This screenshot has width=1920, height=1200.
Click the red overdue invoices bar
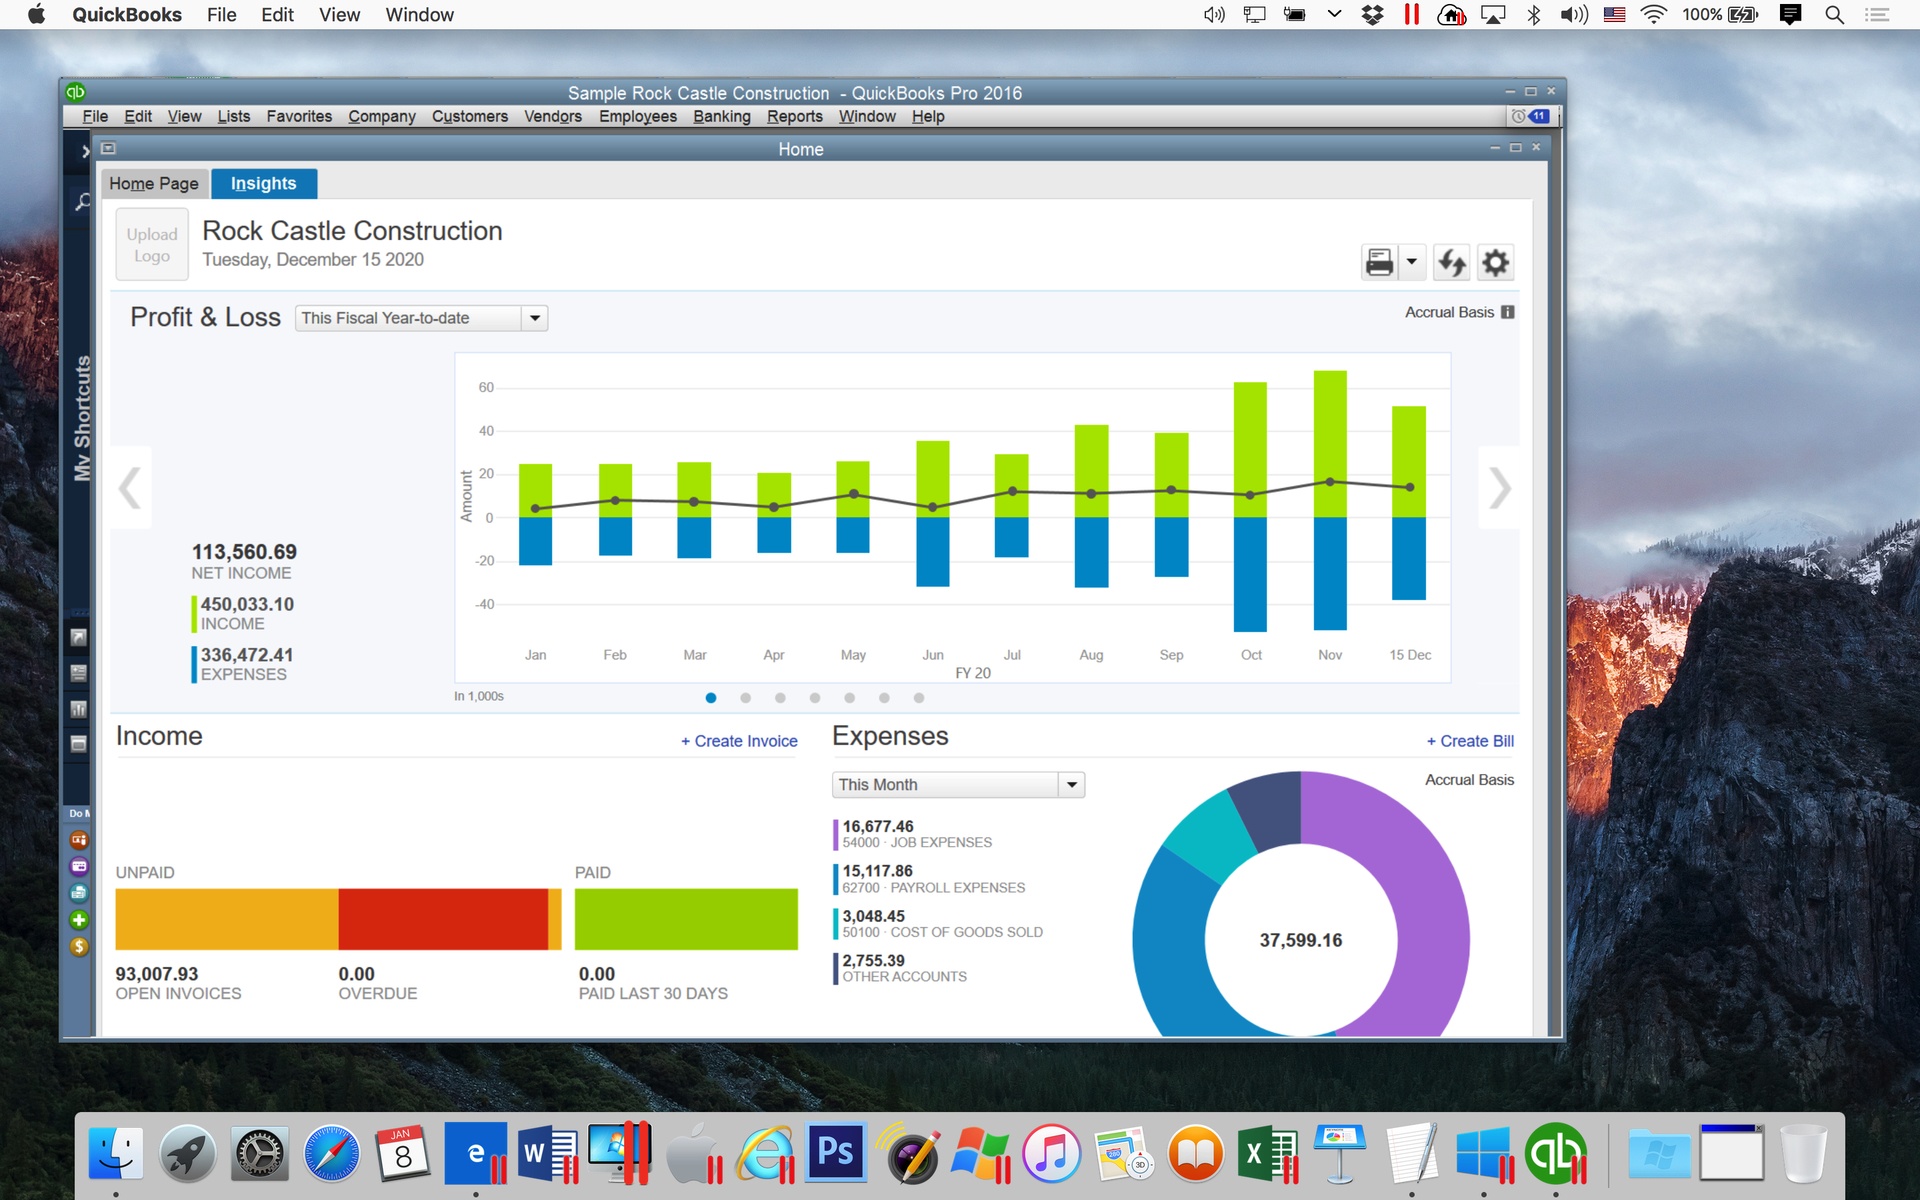click(x=443, y=919)
